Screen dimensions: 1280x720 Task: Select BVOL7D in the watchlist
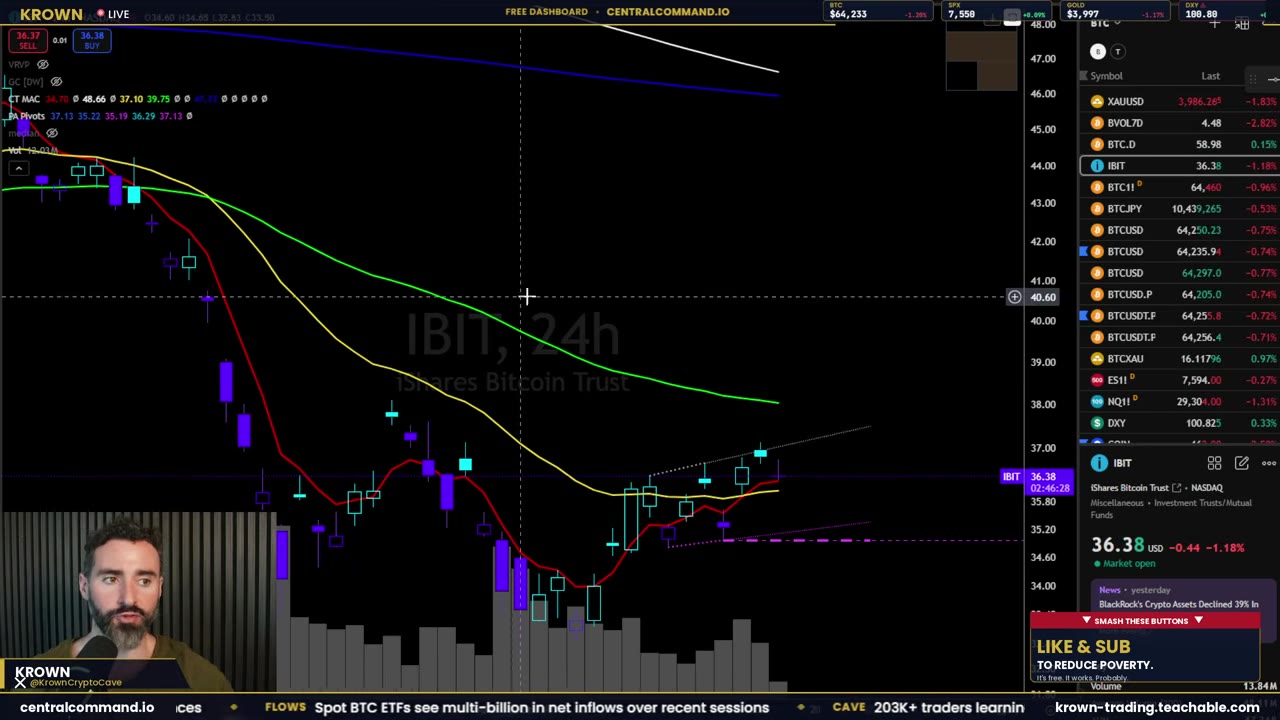[1180, 123]
